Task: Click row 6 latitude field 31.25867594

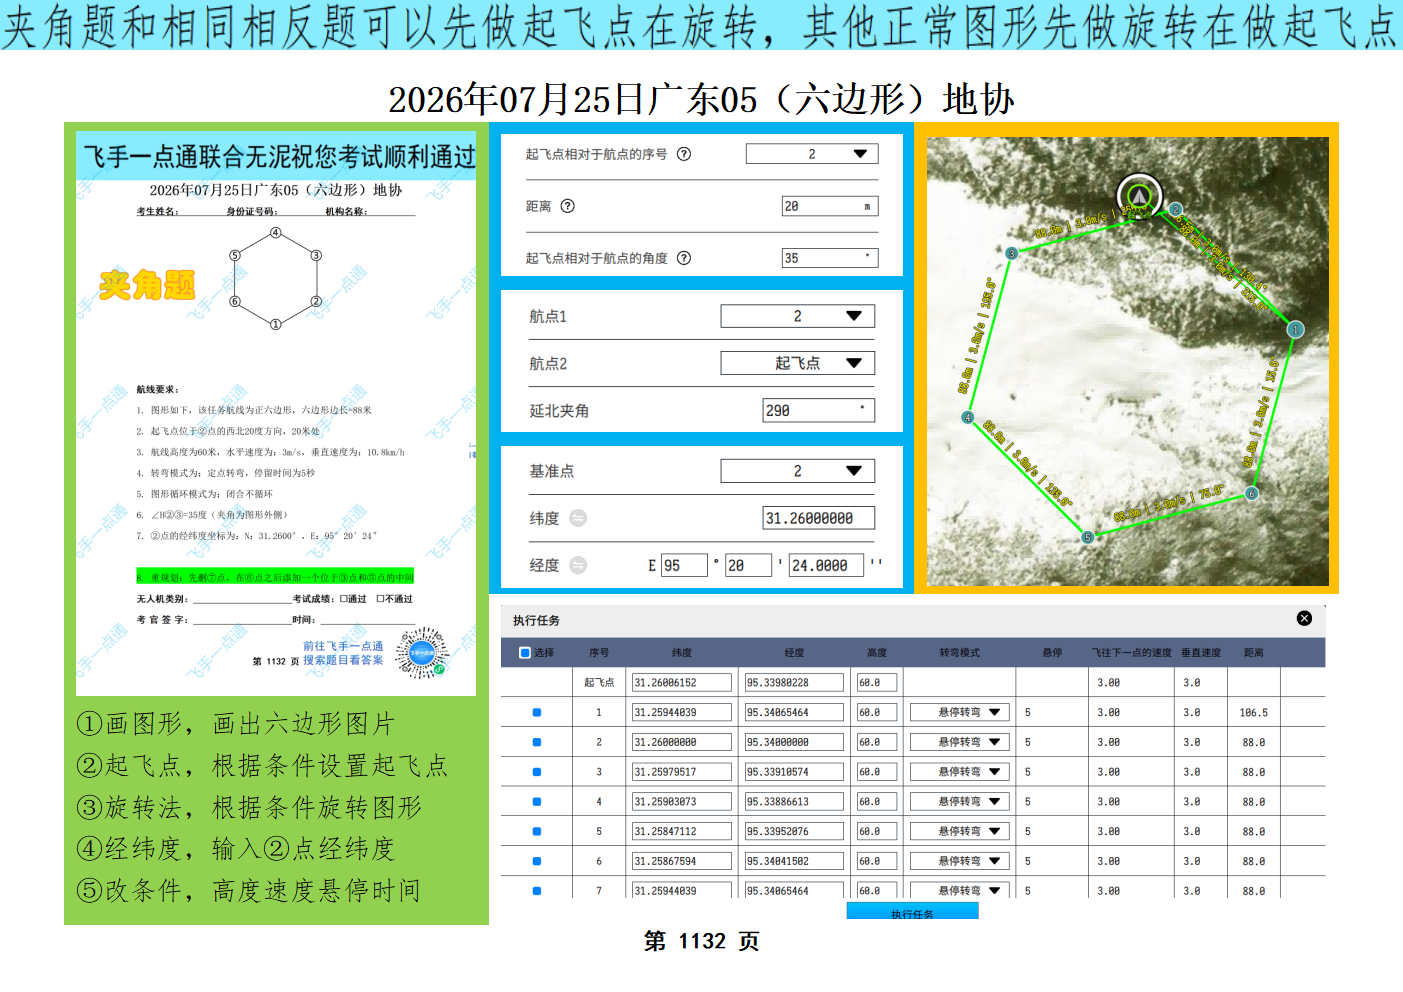Action: point(684,861)
